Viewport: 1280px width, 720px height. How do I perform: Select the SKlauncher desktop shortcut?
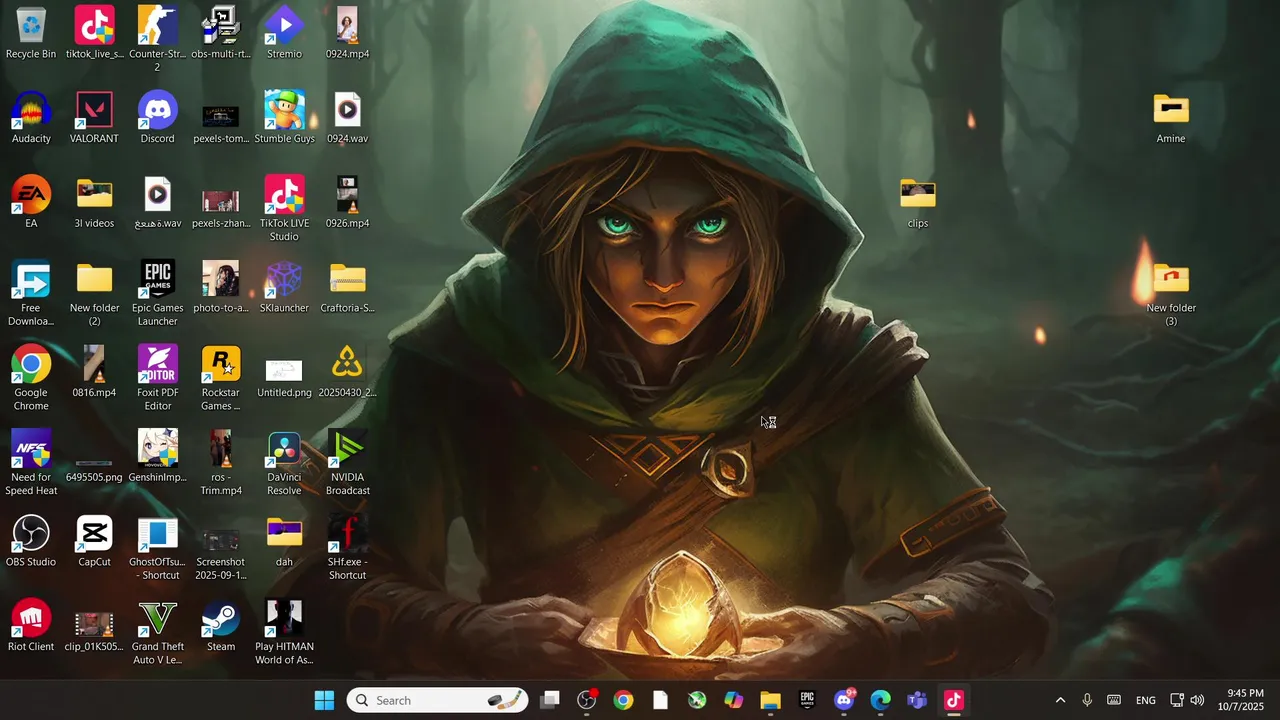284,287
